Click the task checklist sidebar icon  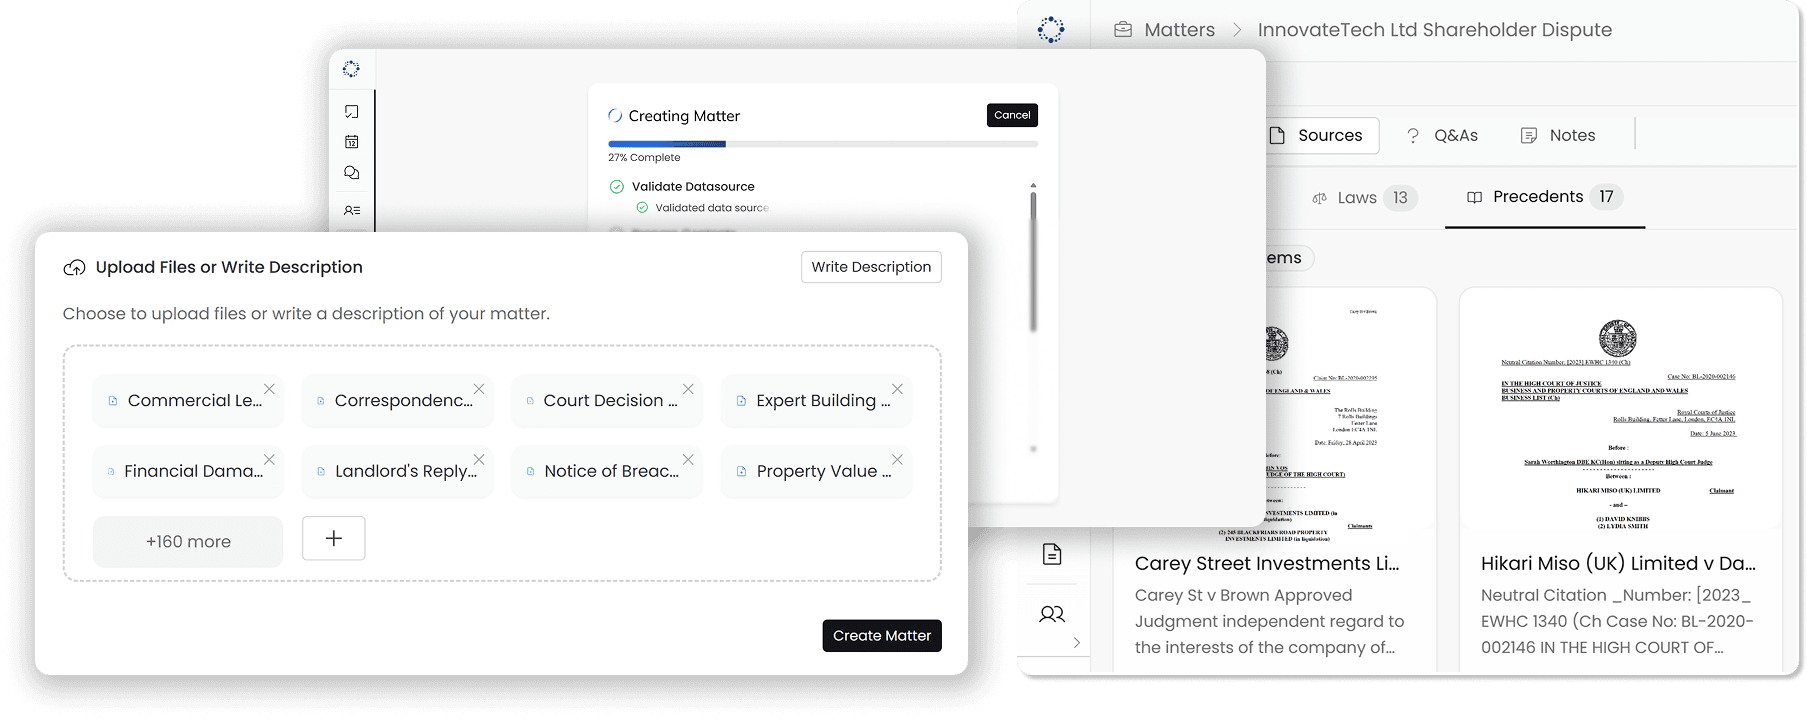[351, 112]
